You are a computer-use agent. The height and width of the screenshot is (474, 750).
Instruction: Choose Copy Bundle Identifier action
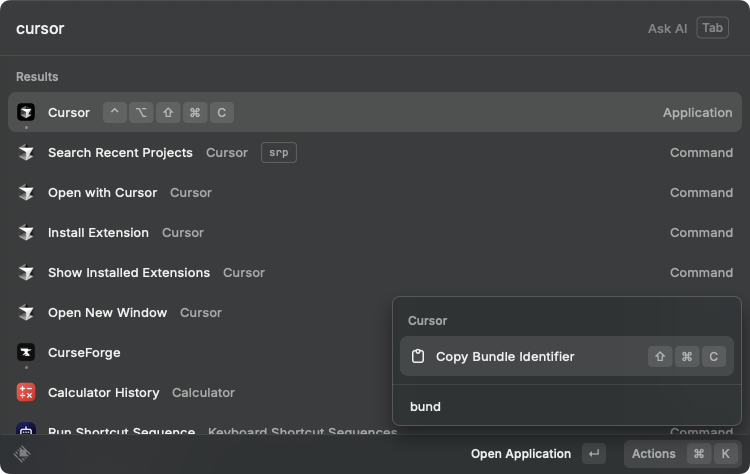click(567, 356)
